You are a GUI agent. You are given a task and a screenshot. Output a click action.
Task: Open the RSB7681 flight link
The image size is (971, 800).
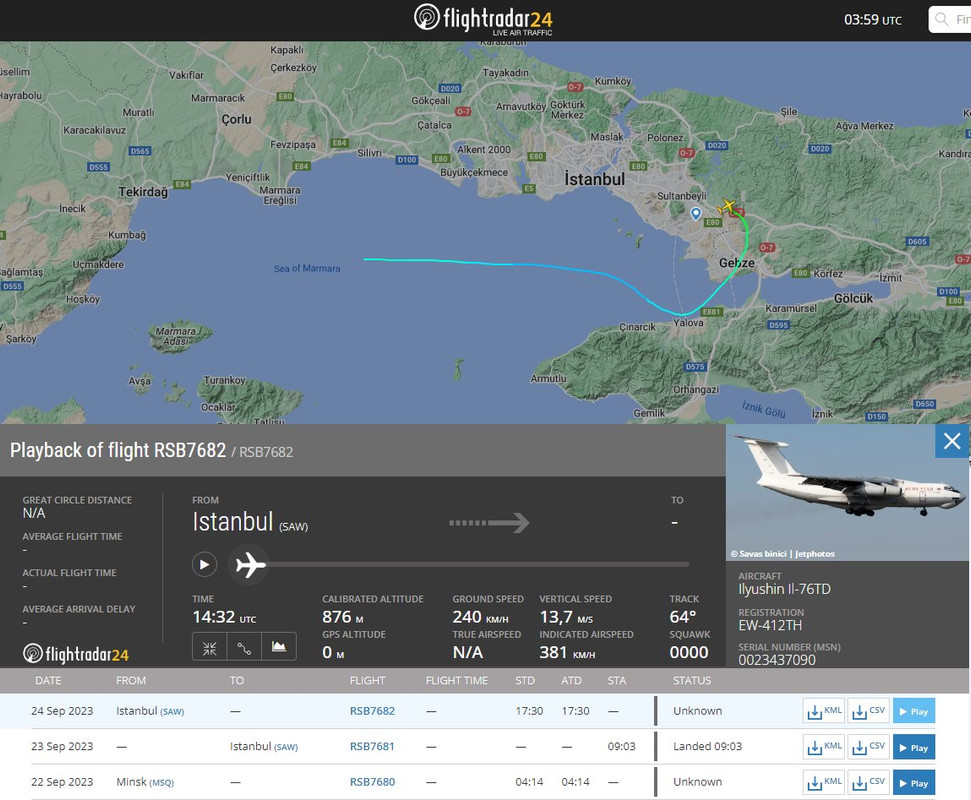(372, 746)
